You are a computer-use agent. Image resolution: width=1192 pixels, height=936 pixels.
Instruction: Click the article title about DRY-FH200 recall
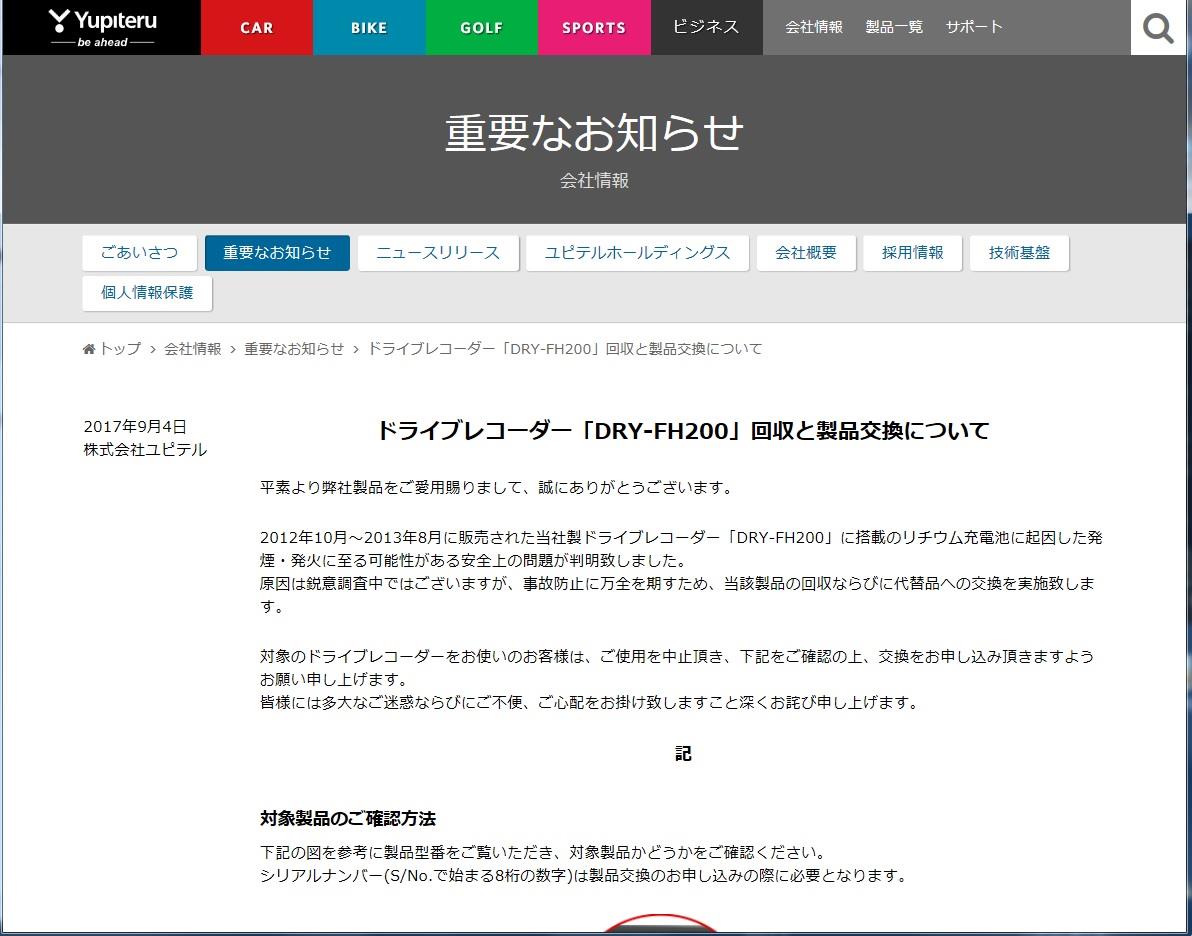pos(683,431)
